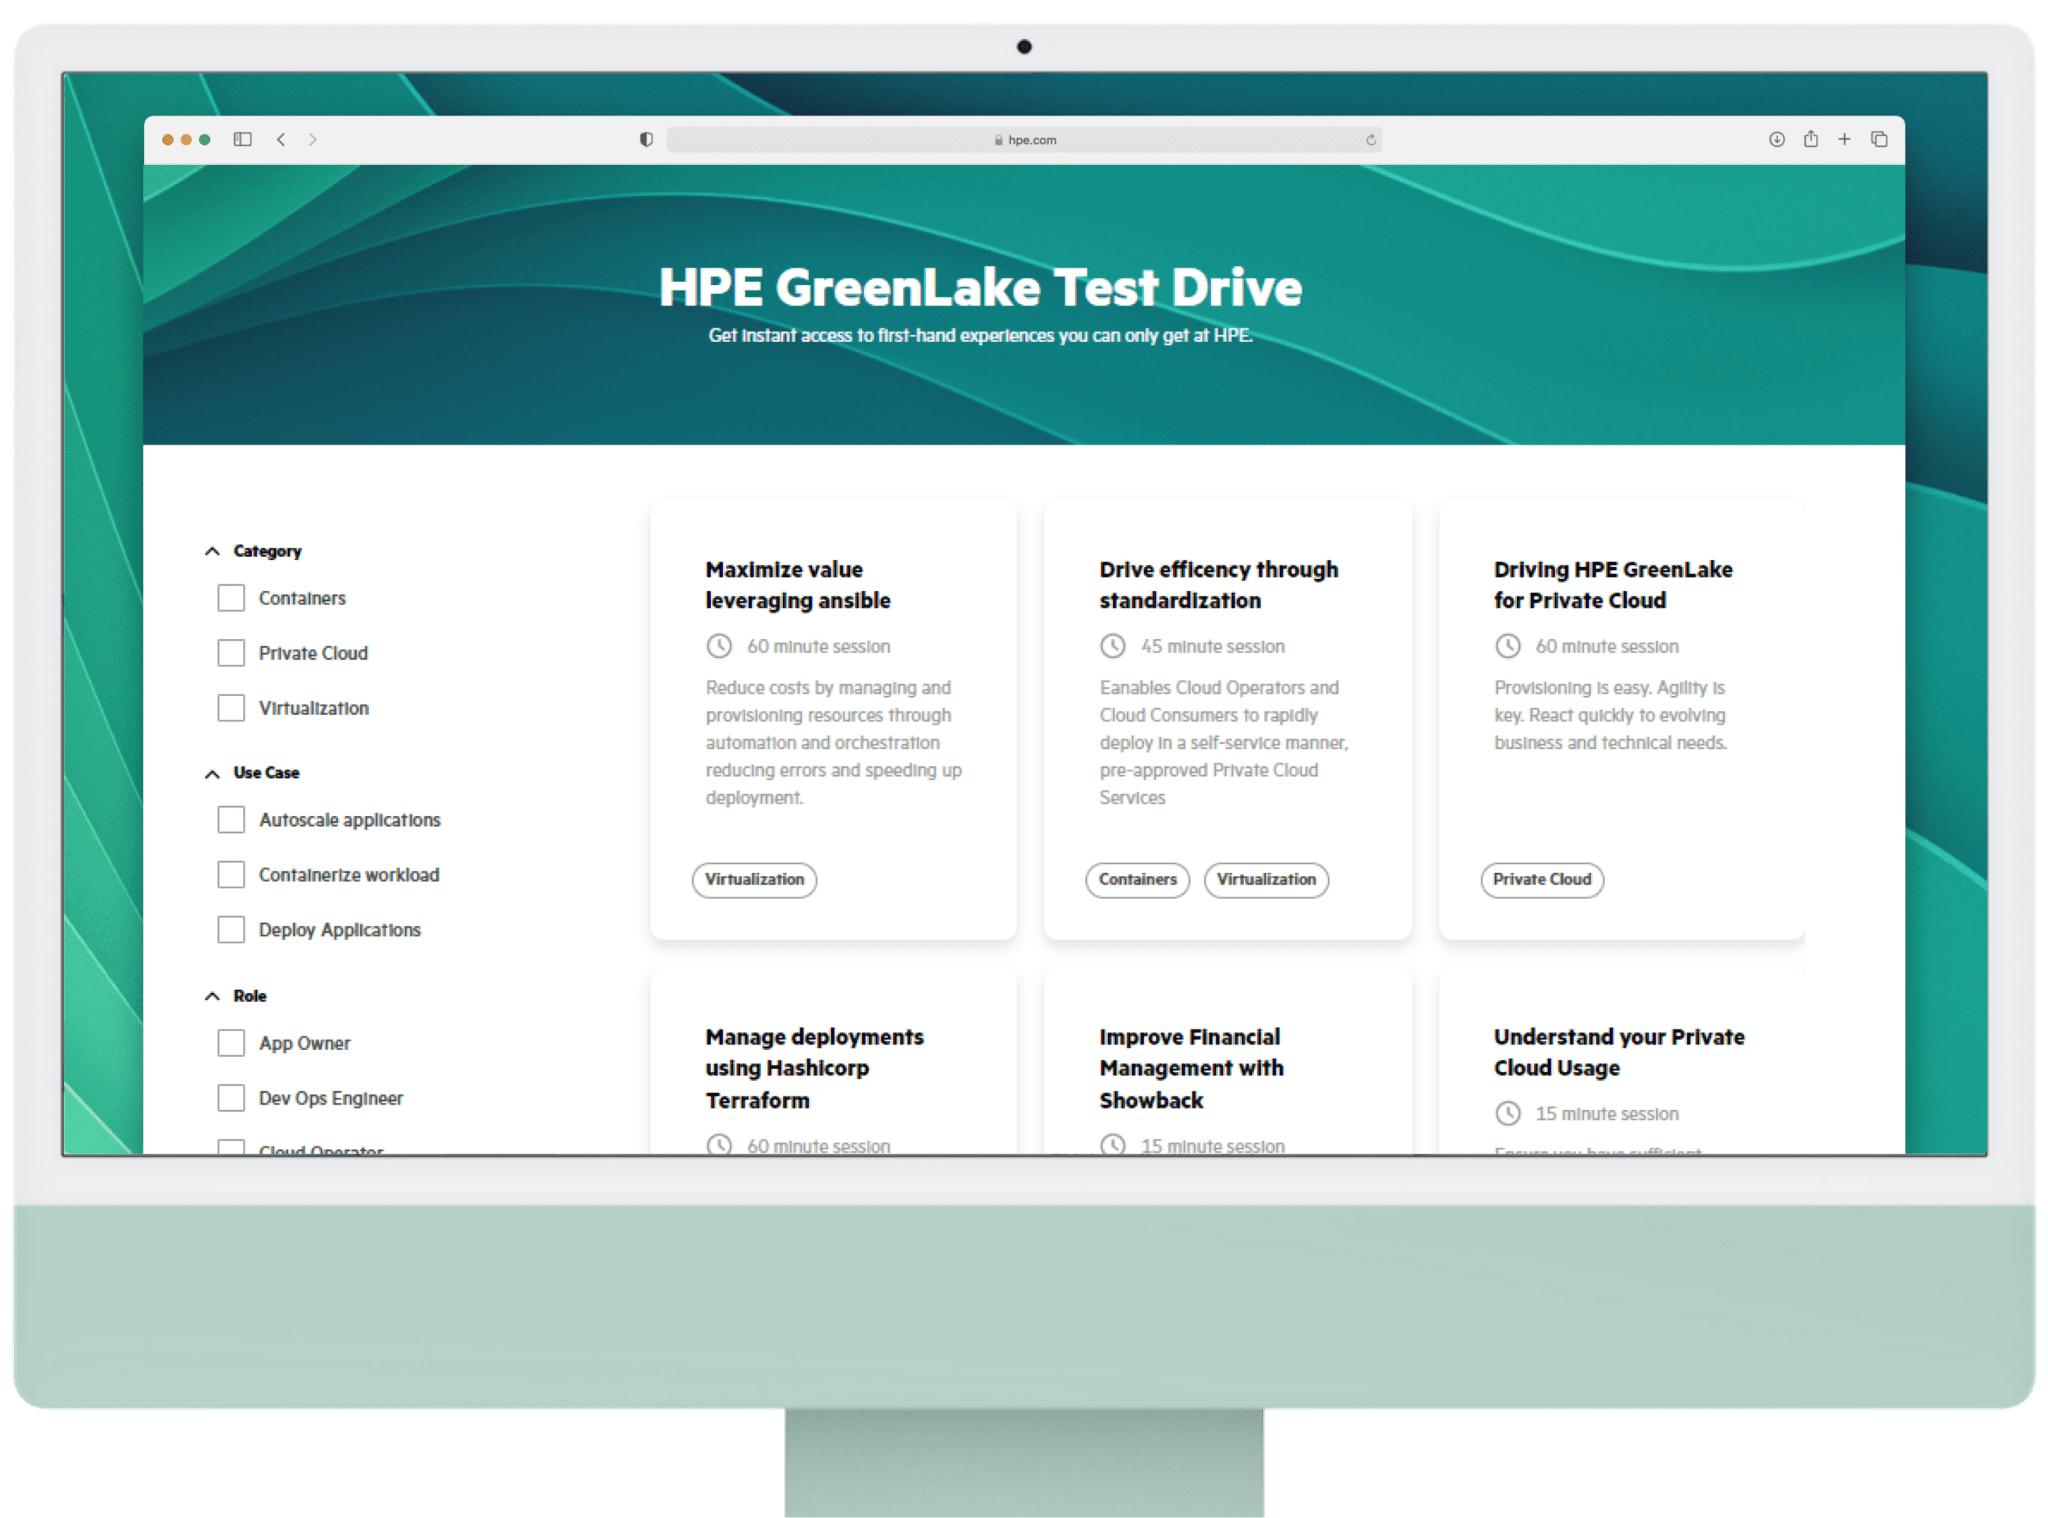The height and width of the screenshot is (1518, 2048).
Task: Reload the hpe.com page
Action: [1368, 140]
